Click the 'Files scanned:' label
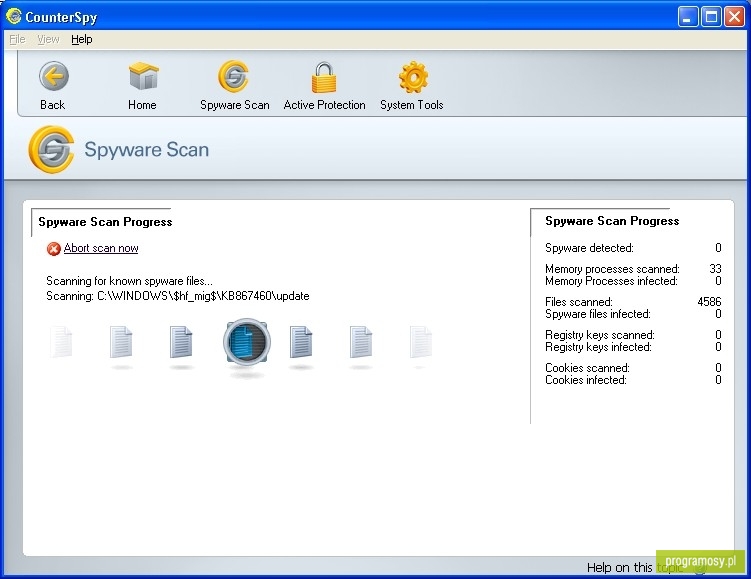The image size is (751, 579). tap(579, 302)
